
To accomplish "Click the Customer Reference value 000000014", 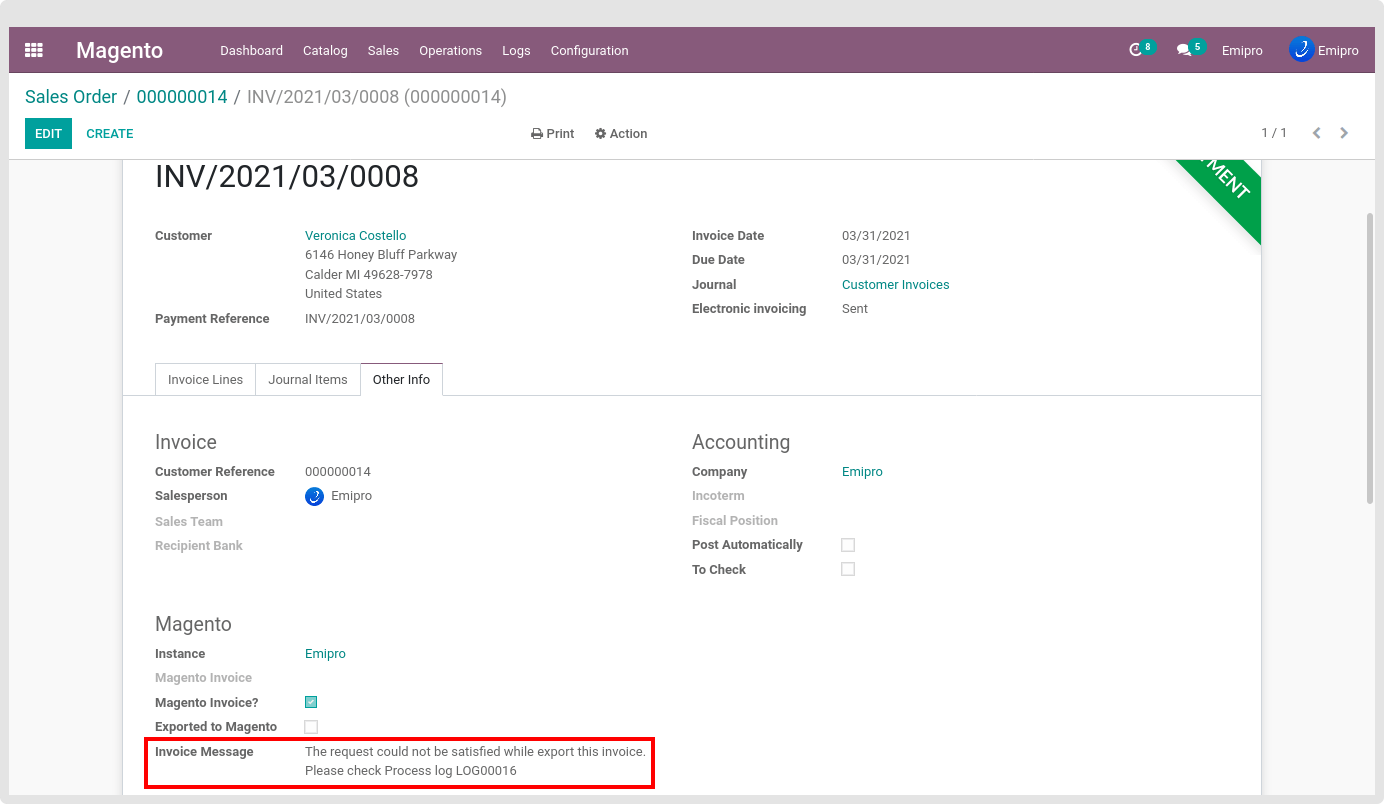I will tap(338, 472).
